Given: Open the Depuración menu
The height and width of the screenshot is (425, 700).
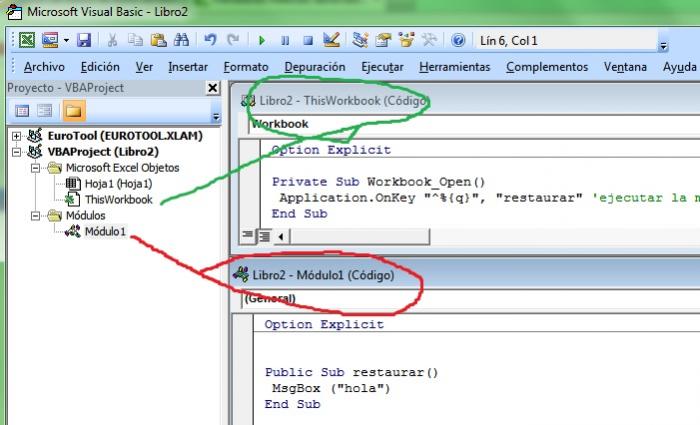Looking at the screenshot, I should (x=315, y=67).
